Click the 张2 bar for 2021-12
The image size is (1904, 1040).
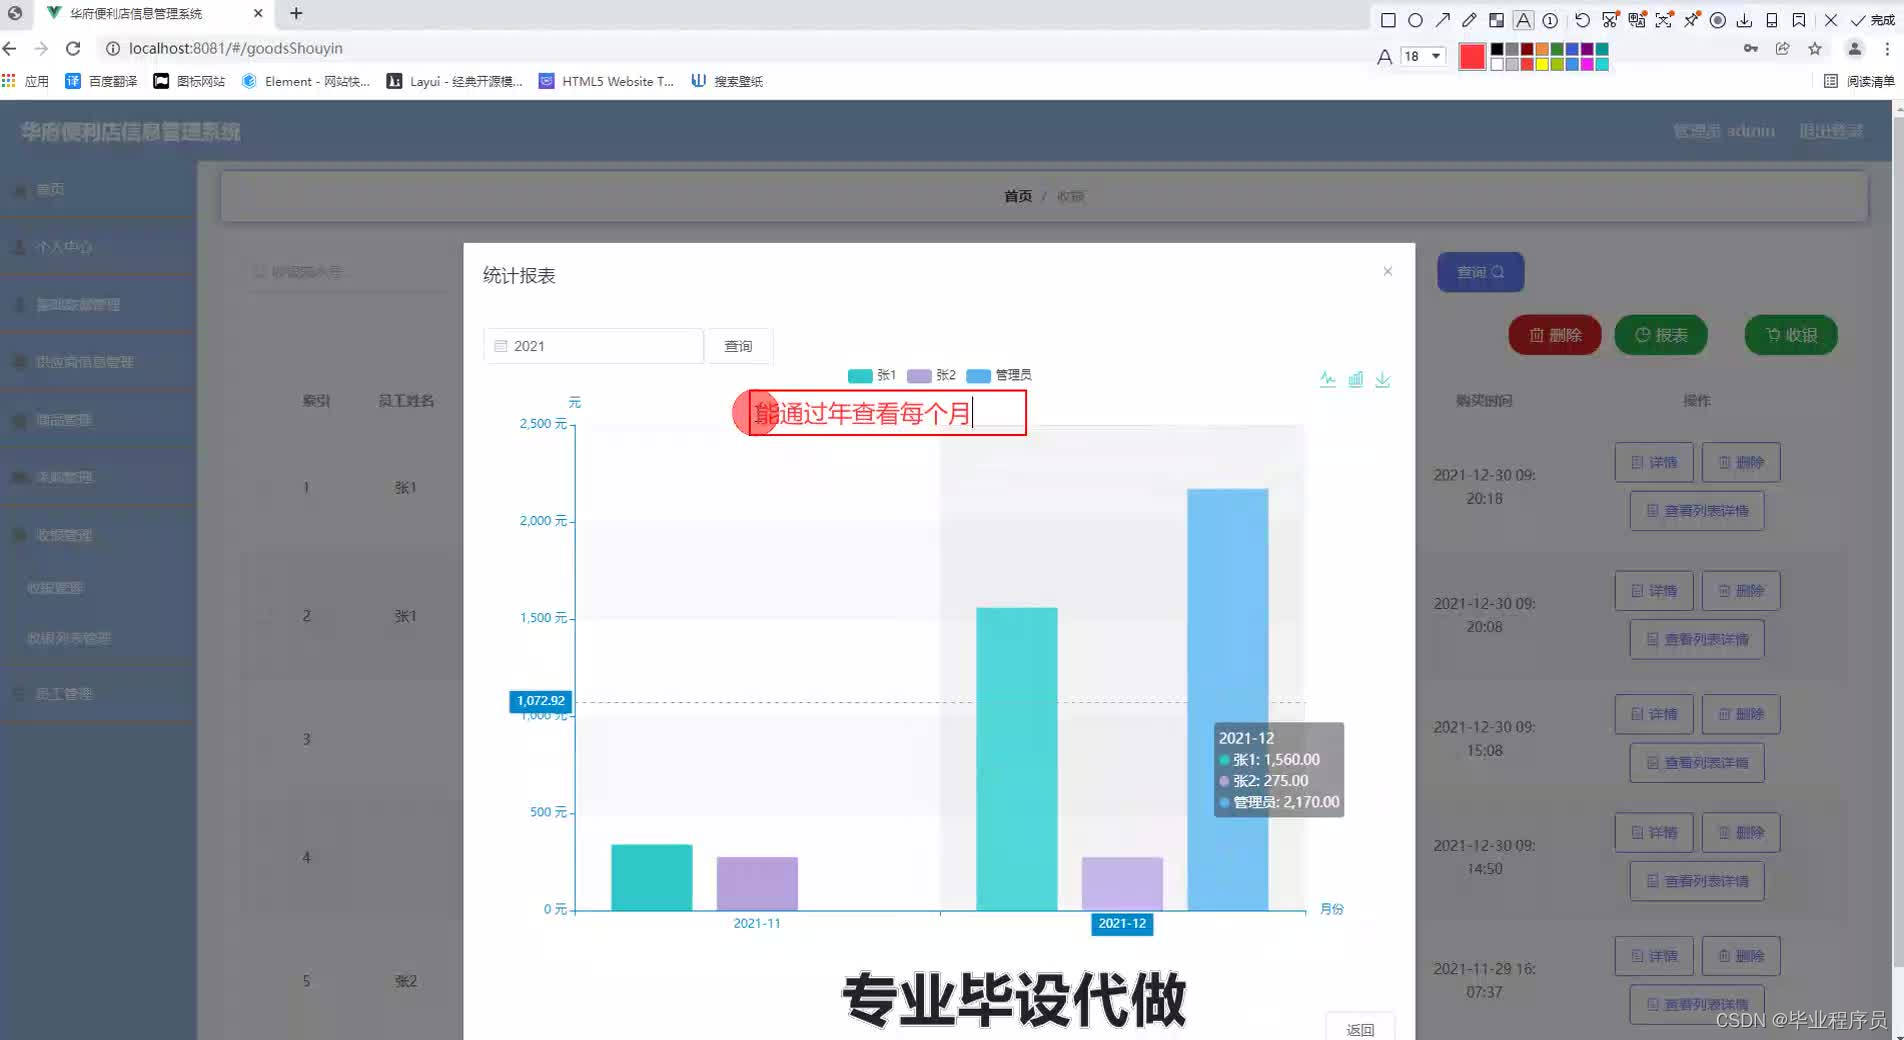(1122, 884)
